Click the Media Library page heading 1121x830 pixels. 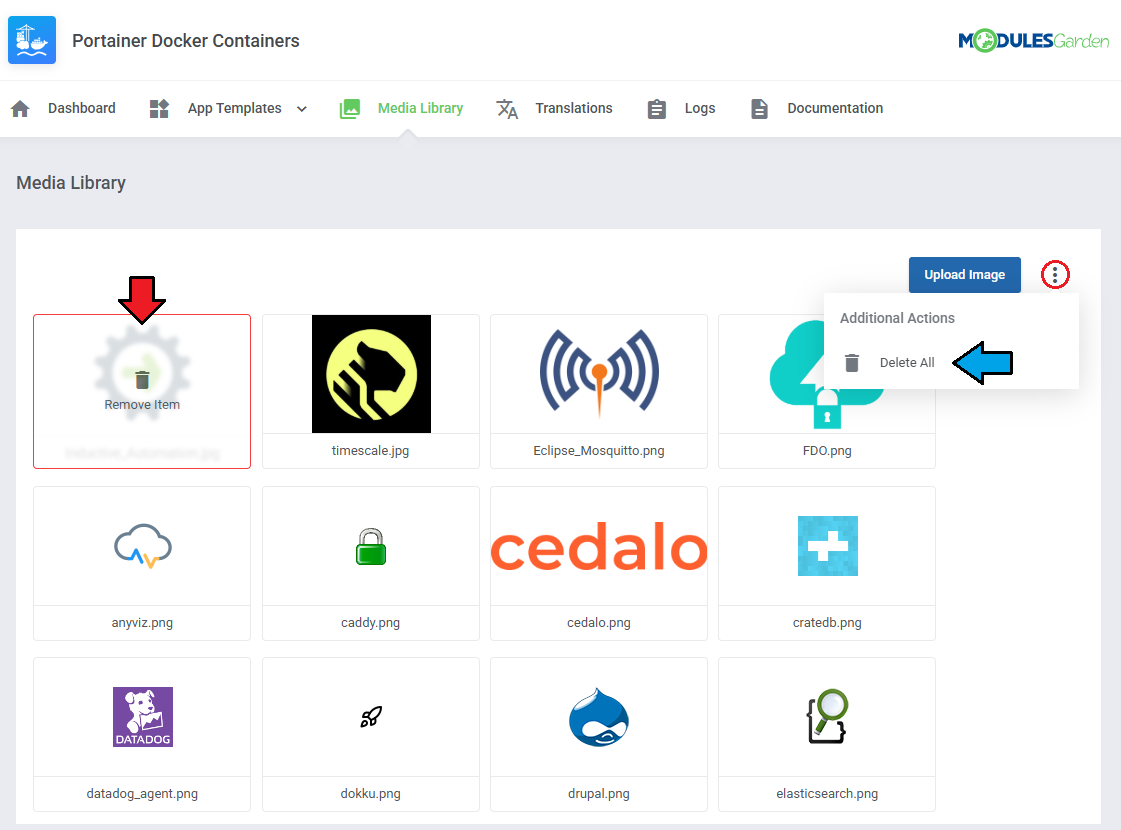(71, 183)
